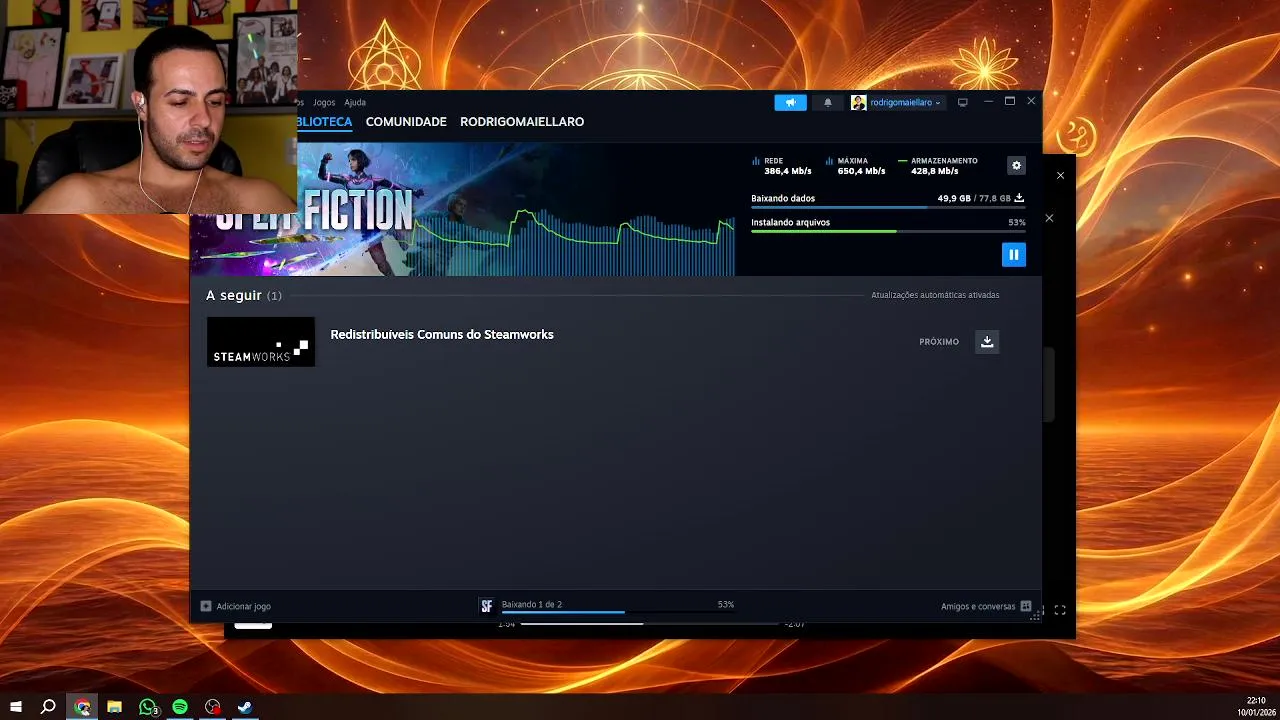Open WhatsApp from the taskbar
The image size is (1280, 720).
[x=148, y=707]
